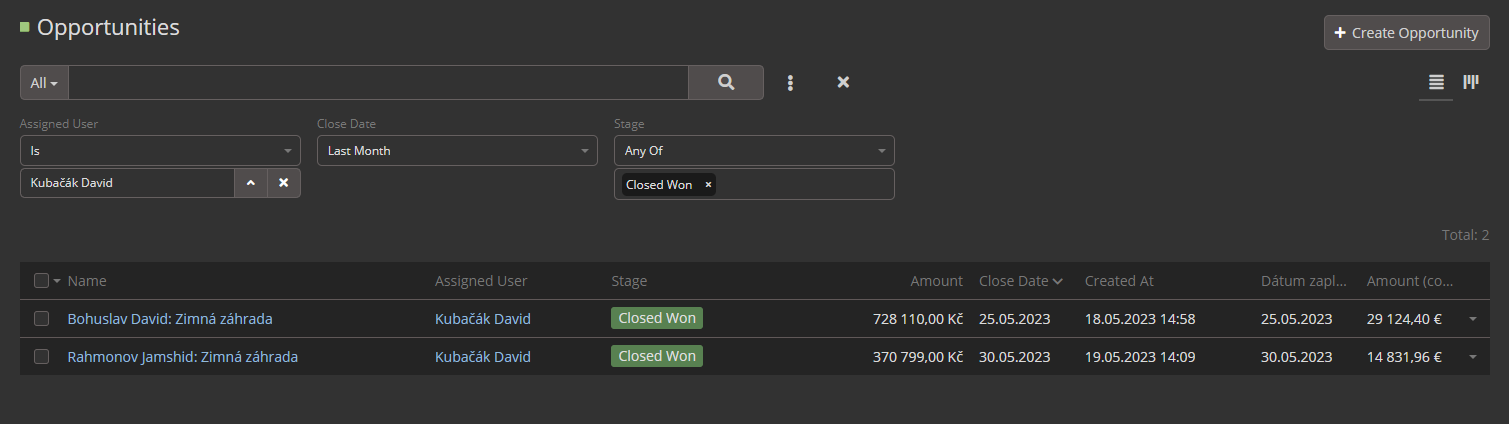The image size is (1509, 424).
Task: Click into the search text field
Action: coord(378,83)
